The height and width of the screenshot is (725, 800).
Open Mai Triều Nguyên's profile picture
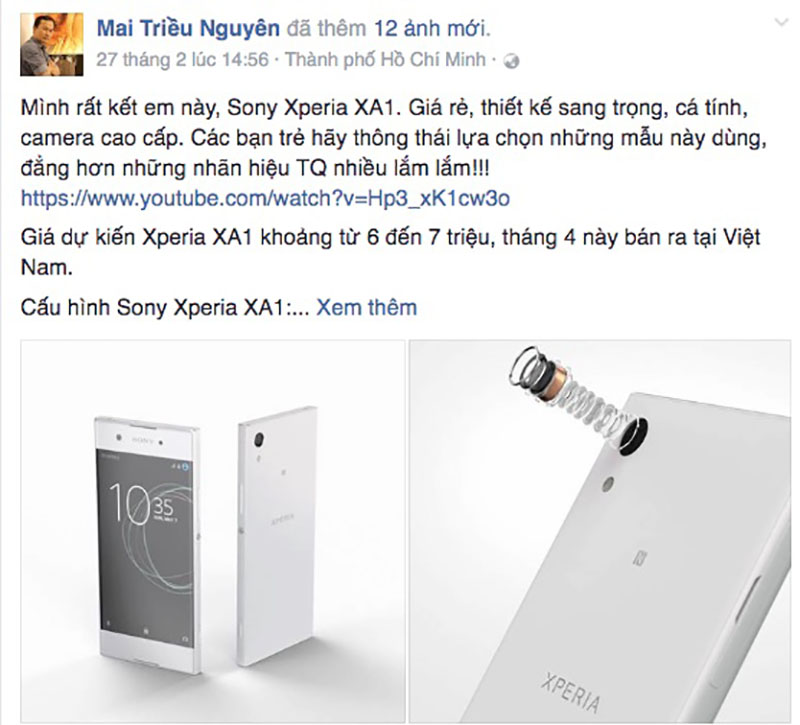[52, 44]
